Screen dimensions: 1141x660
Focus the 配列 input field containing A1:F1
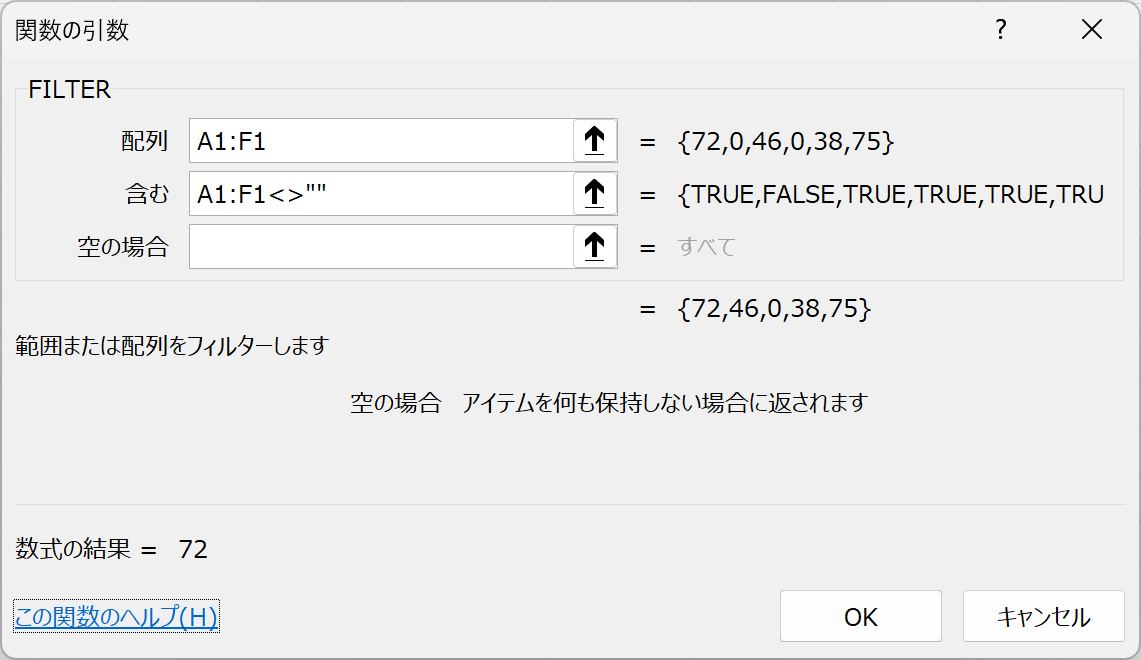[381, 140]
